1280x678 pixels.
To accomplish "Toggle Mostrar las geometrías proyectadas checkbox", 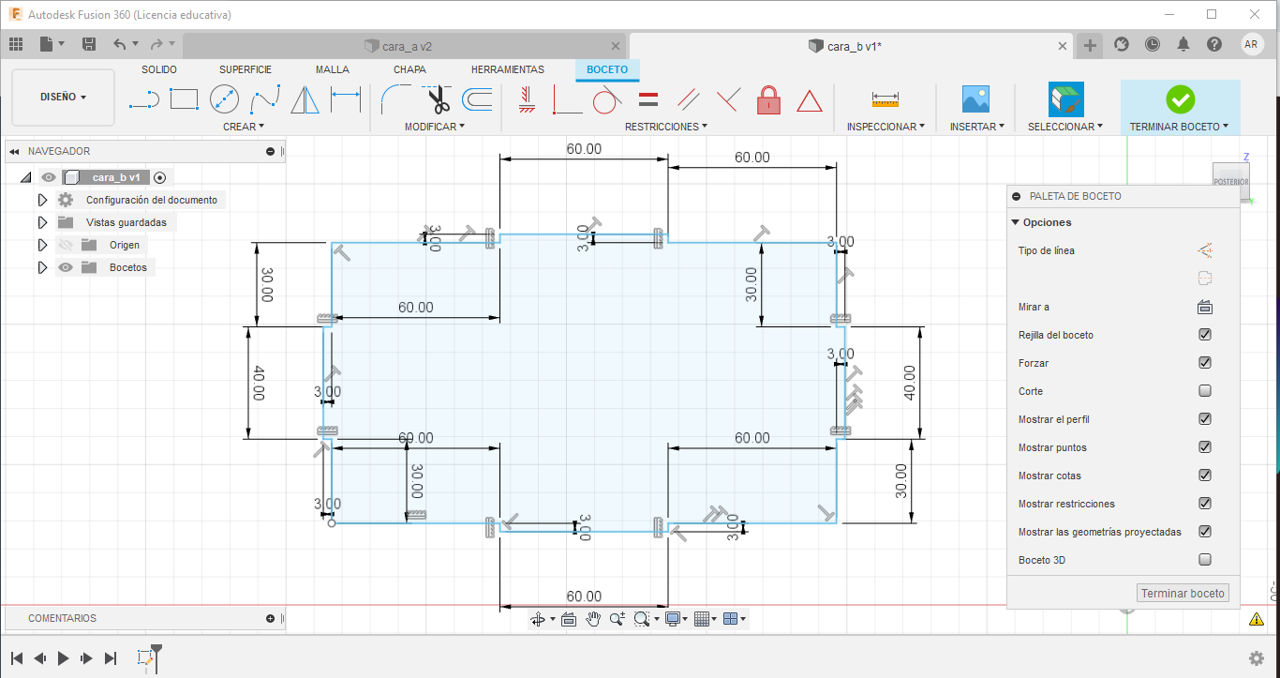I will (1205, 532).
